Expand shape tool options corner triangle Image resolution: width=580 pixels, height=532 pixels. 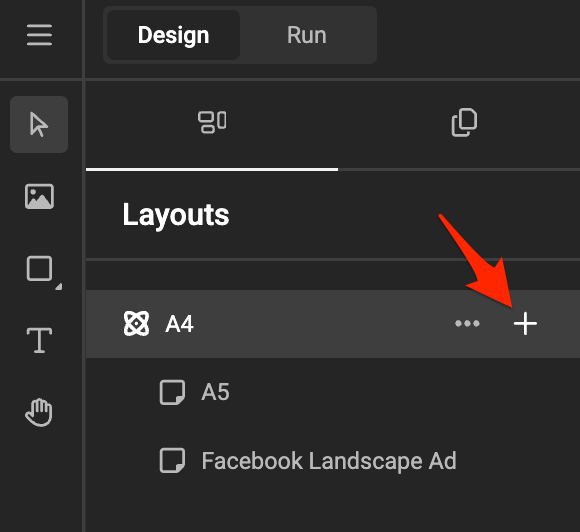59,287
